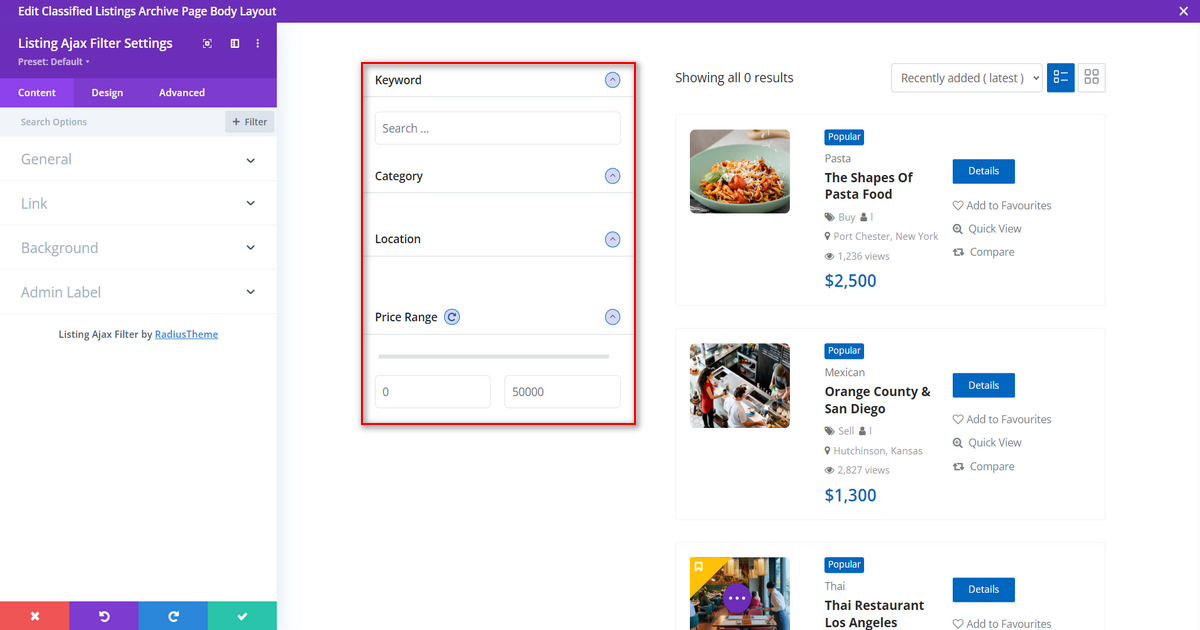The height and width of the screenshot is (630, 1200).
Task: Expand the General settings section
Action: point(138,159)
